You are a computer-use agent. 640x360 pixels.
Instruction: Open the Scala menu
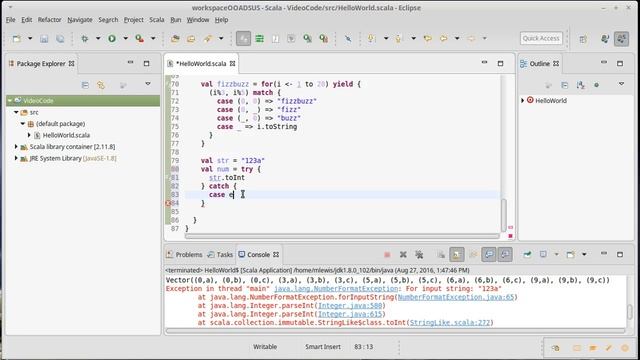coord(156,20)
